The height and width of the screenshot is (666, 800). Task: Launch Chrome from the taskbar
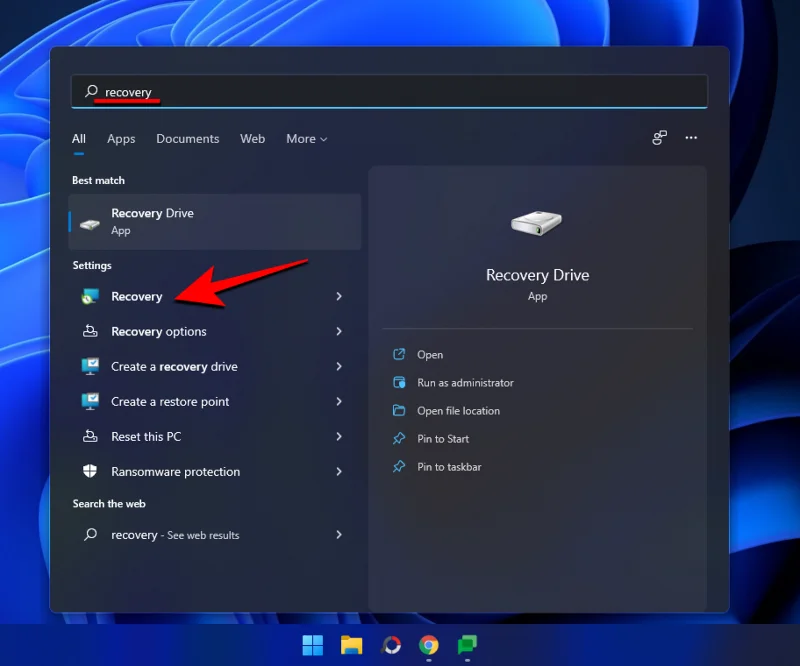click(x=430, y=644)
